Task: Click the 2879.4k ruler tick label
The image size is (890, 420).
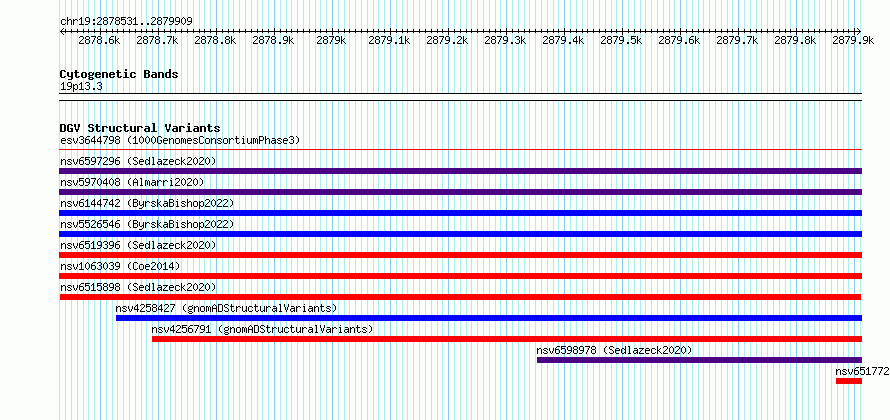Action: pyautogui.click(x=563, y=41)
